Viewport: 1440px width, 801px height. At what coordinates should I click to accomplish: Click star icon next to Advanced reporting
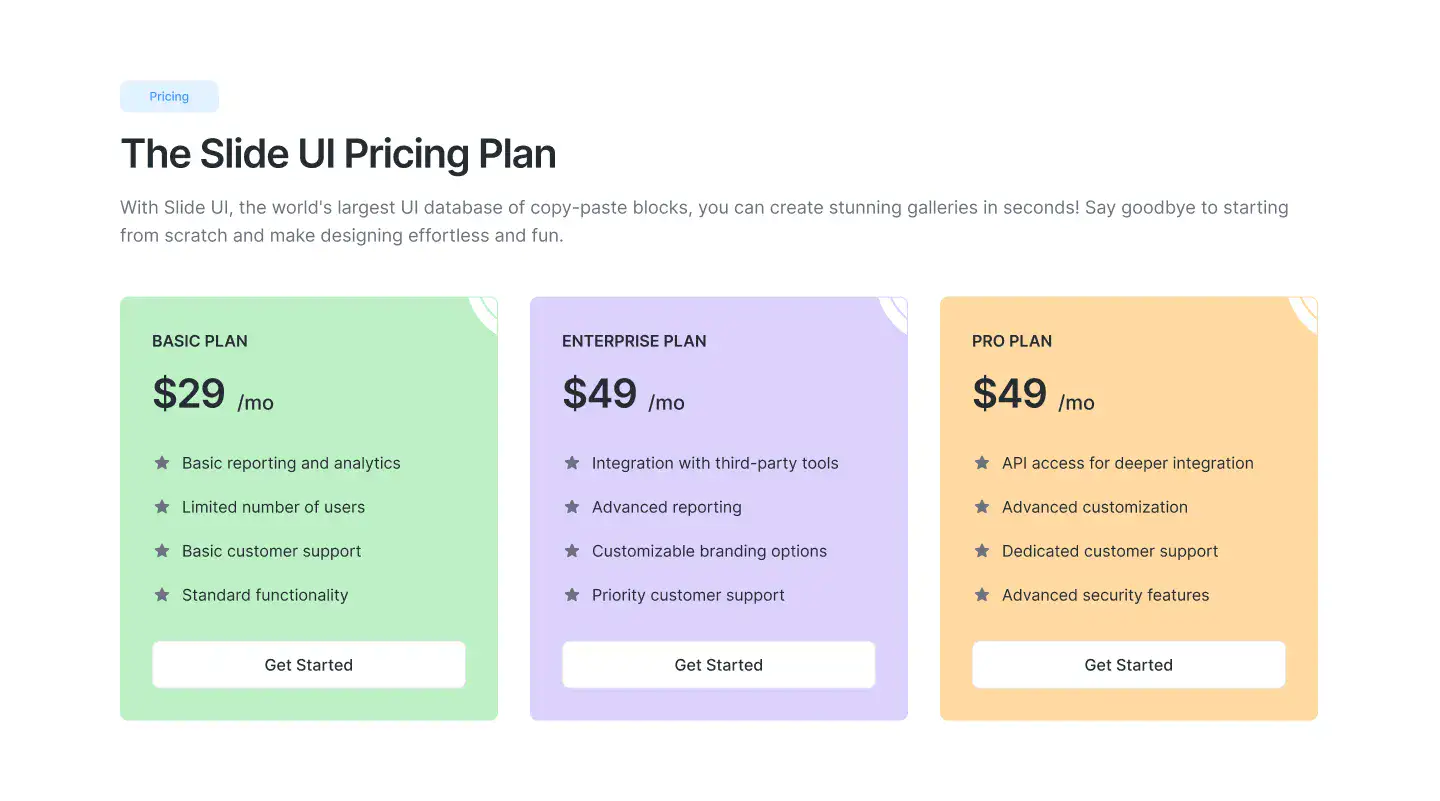[572, 507]
